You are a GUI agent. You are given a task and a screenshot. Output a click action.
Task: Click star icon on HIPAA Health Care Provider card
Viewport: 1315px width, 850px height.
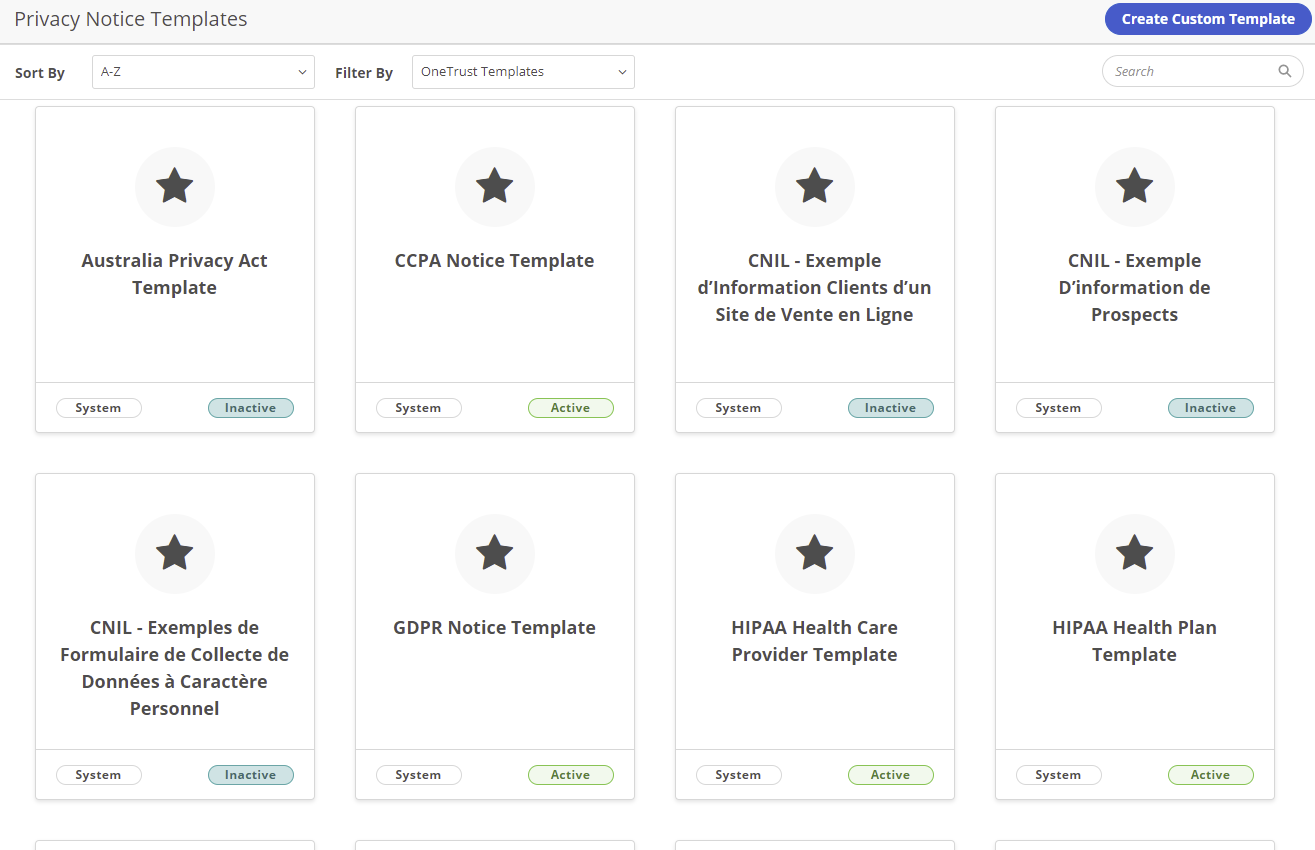[x=815, y=553]
